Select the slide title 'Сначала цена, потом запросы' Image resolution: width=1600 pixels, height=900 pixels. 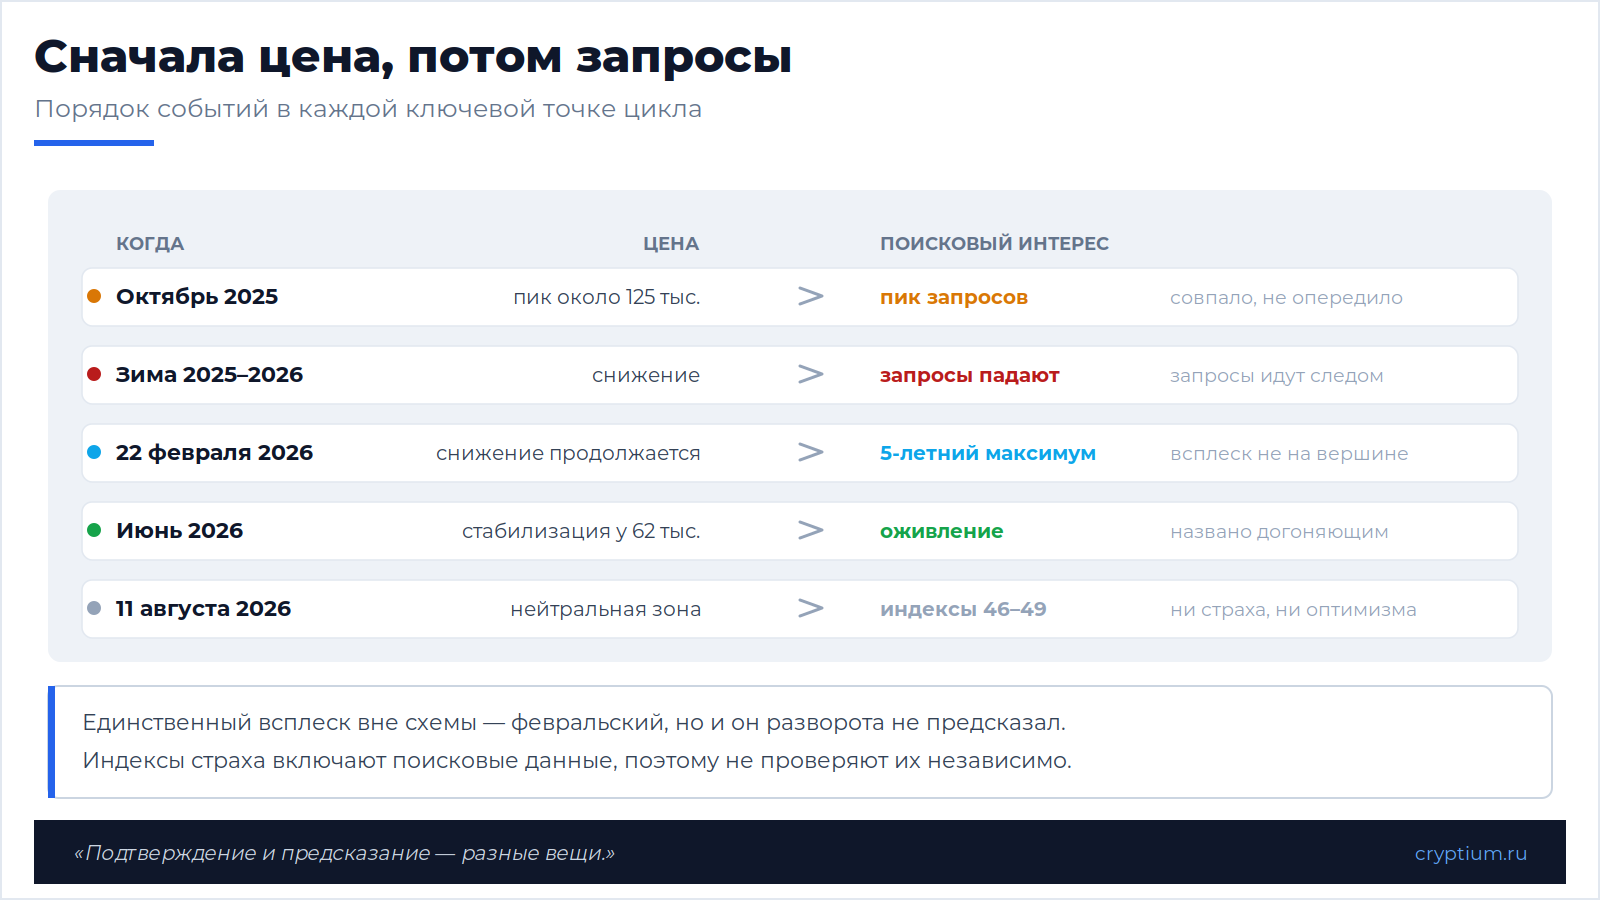click(x=413, y=58)
